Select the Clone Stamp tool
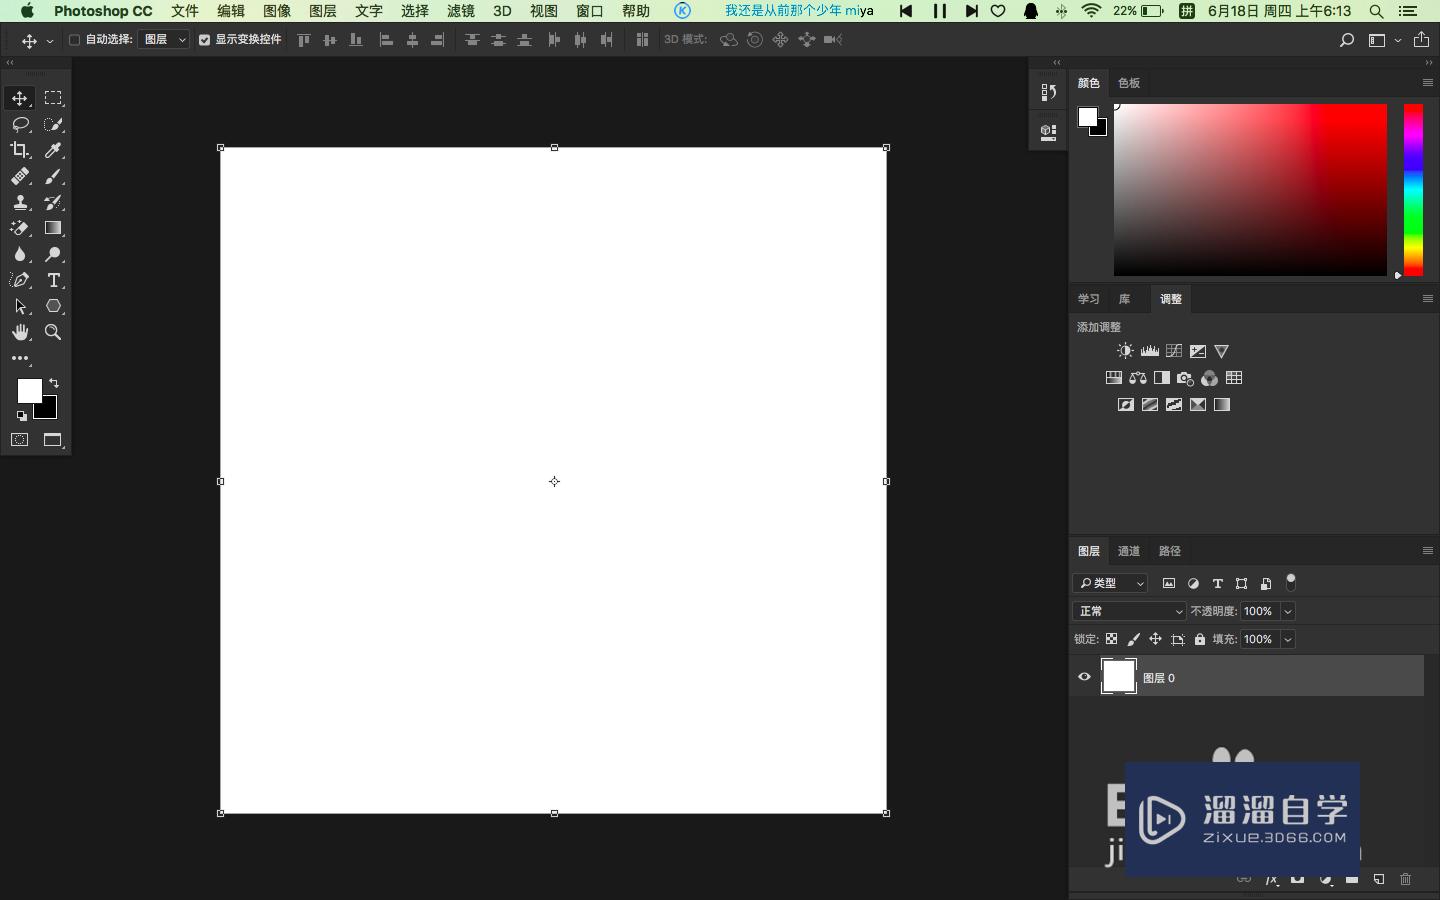This screenshot has height=900, width=1440. tap(20, 202)
